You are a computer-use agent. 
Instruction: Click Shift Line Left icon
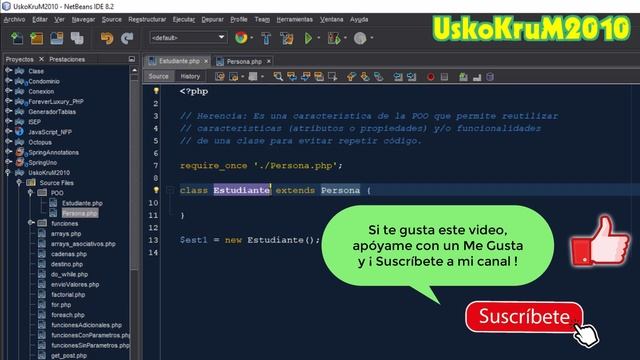coord(398,77)
